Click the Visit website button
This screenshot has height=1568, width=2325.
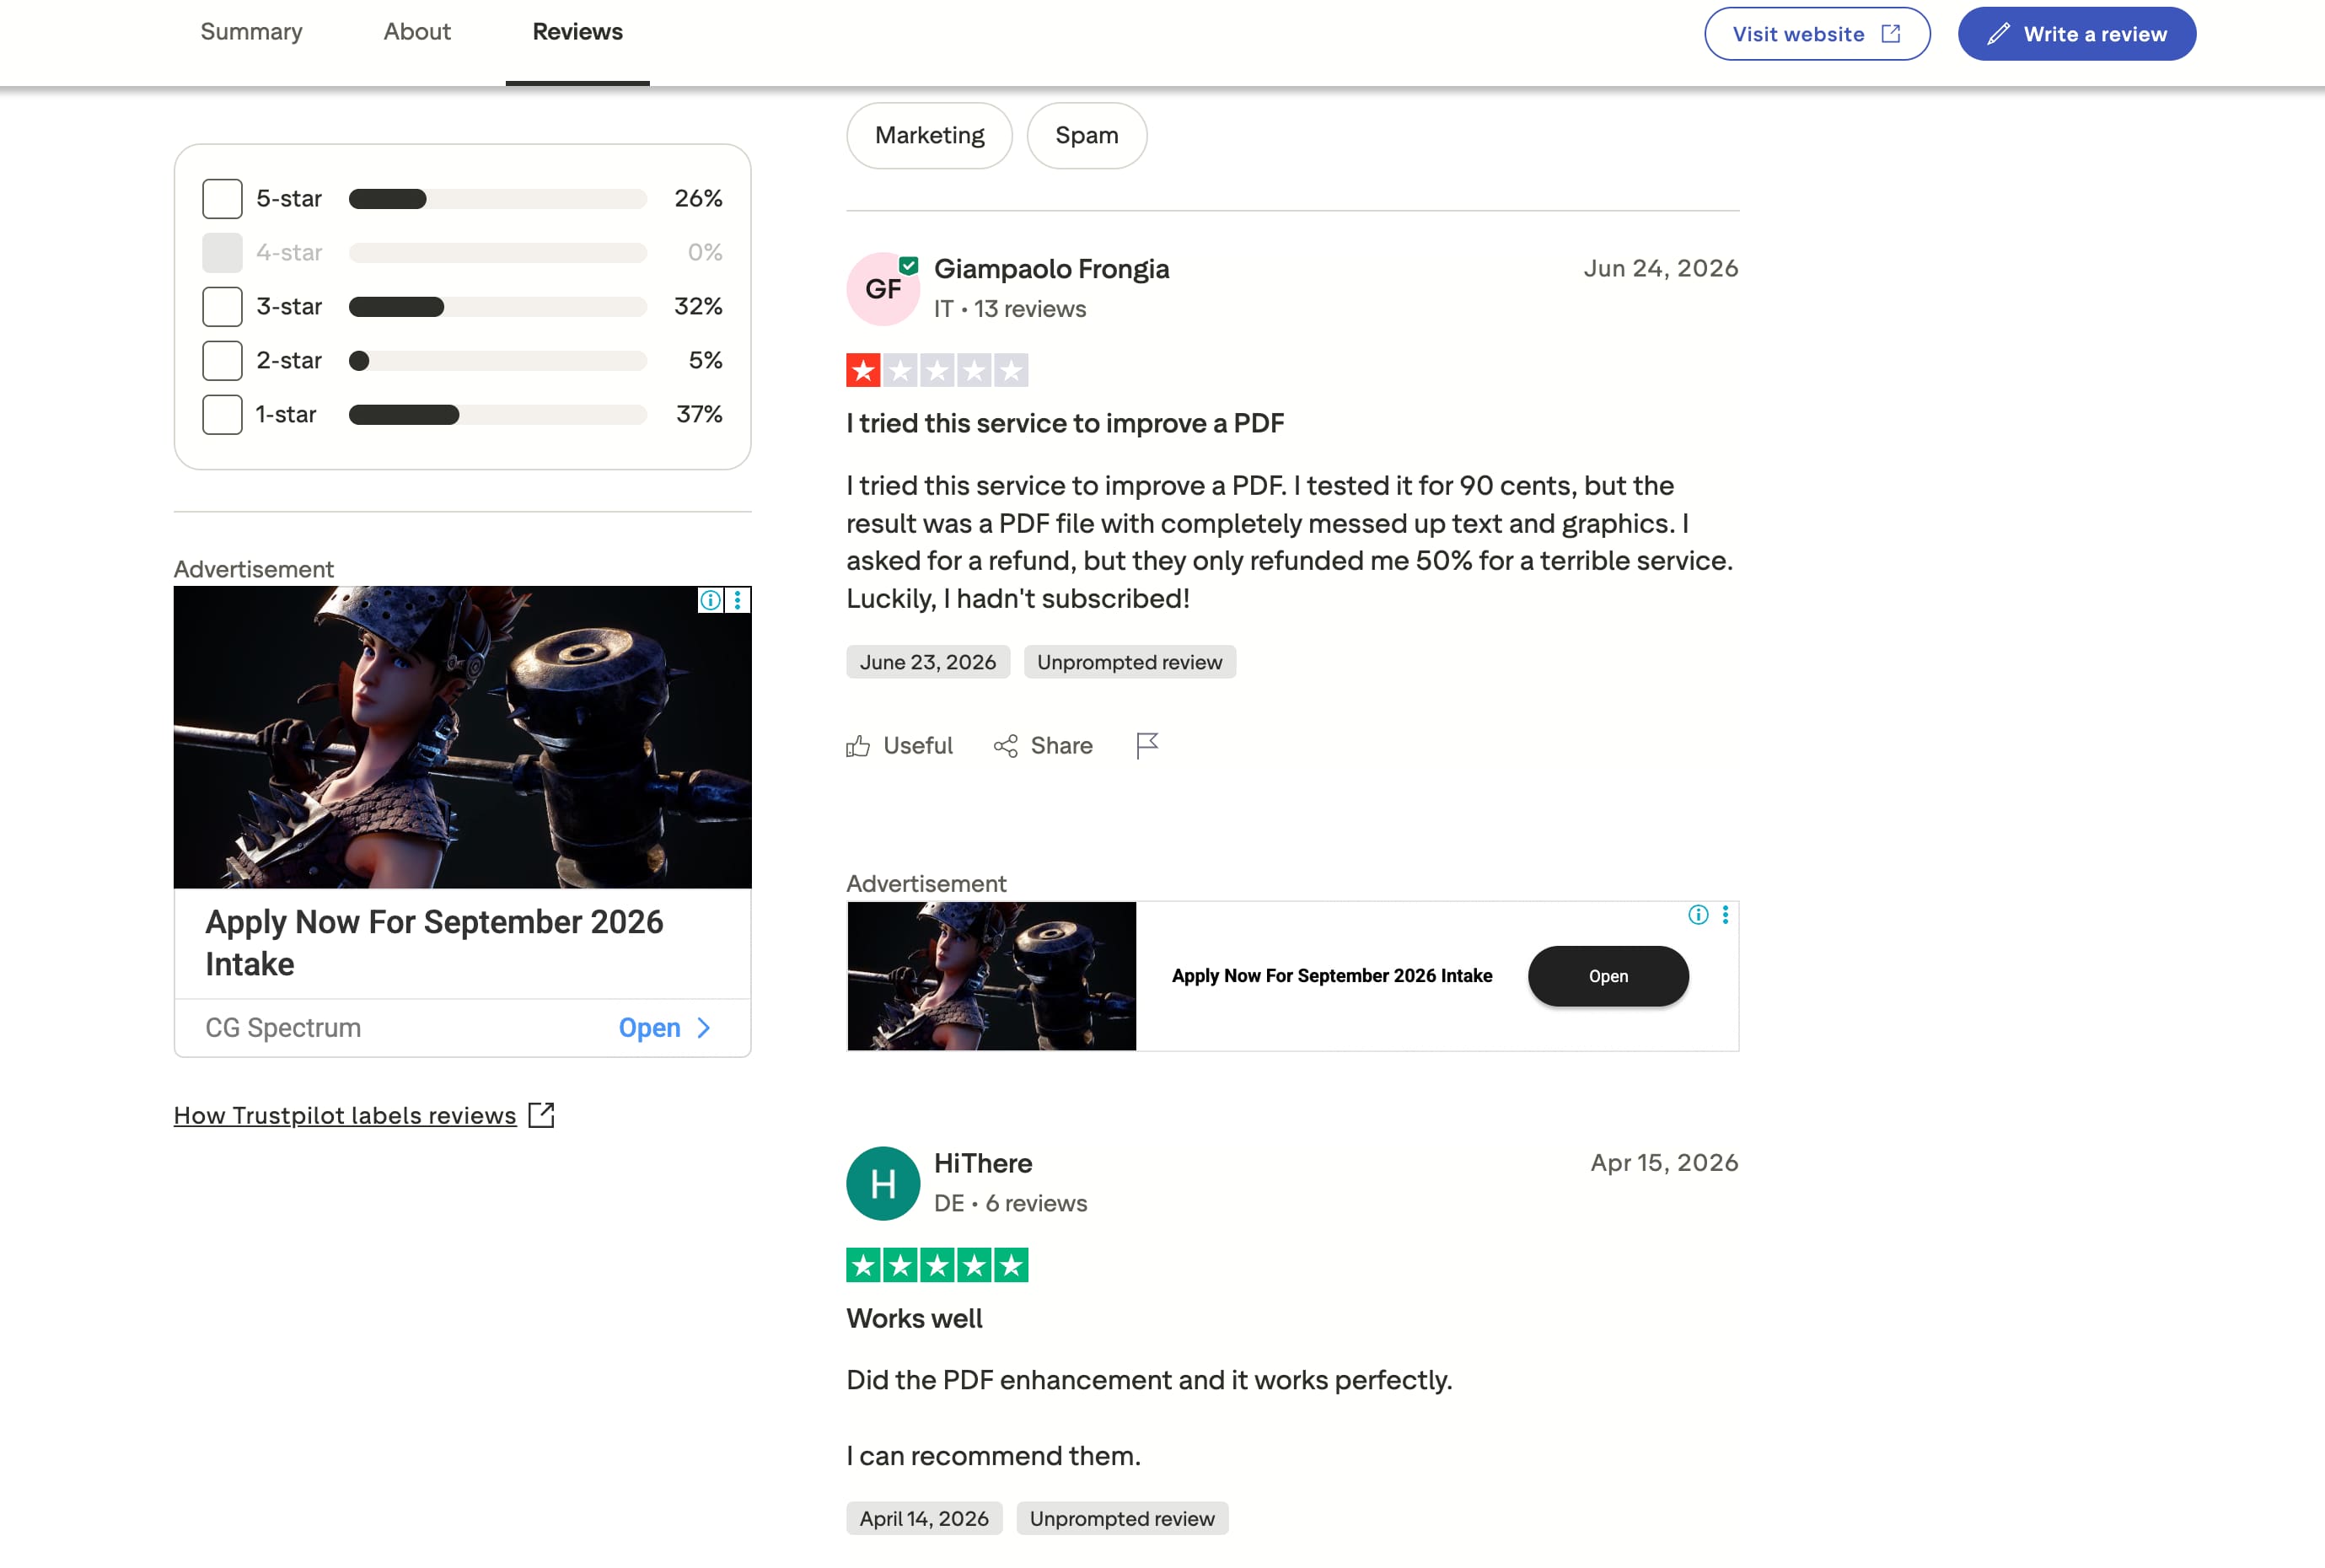1817,34
